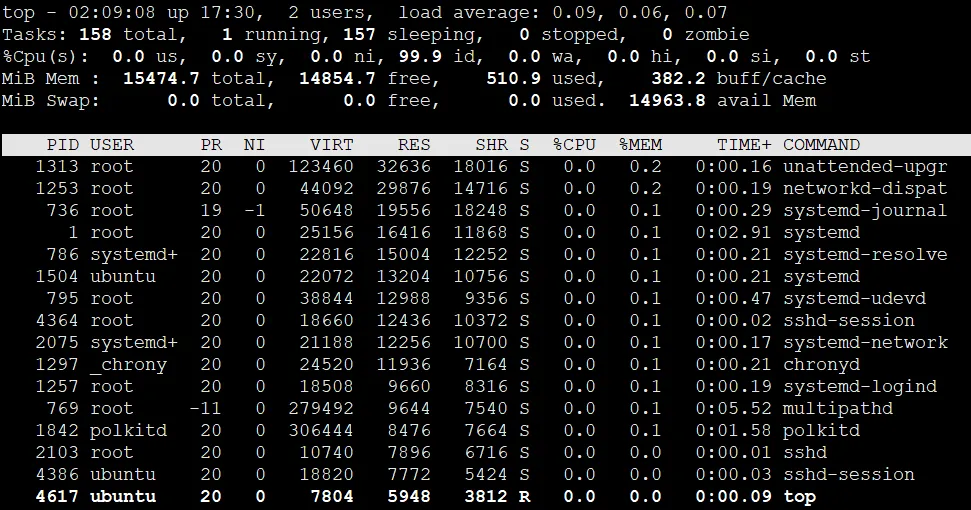Click the polkitd command name

821,431
